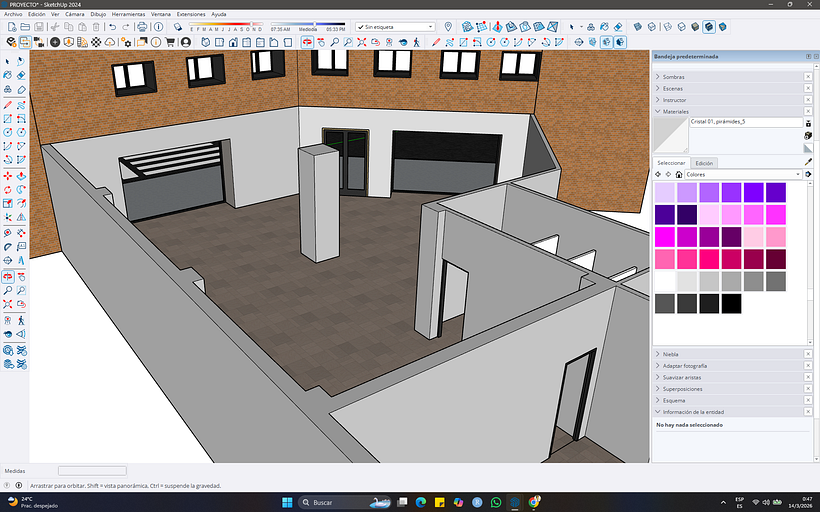Click the material name field Cristal 01
The height and width of the screenshot is (512, 820).
point(746,122)
